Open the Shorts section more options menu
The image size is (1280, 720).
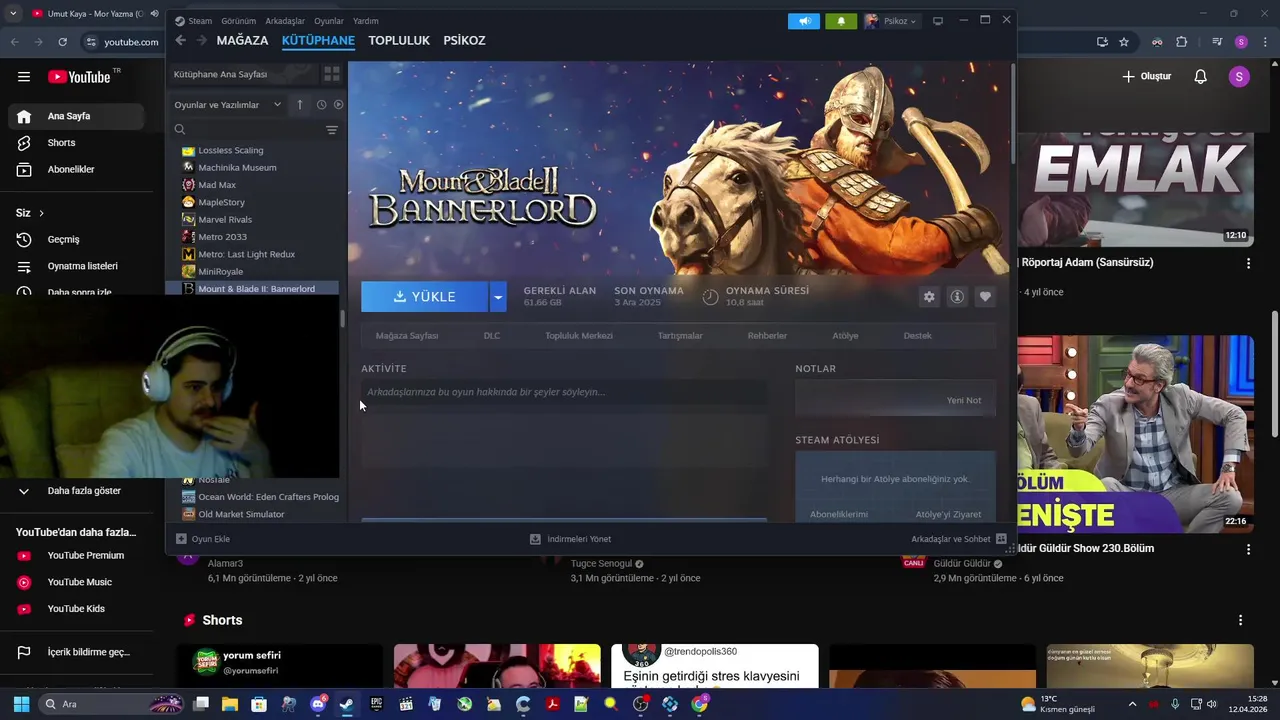click(1240, 620)
